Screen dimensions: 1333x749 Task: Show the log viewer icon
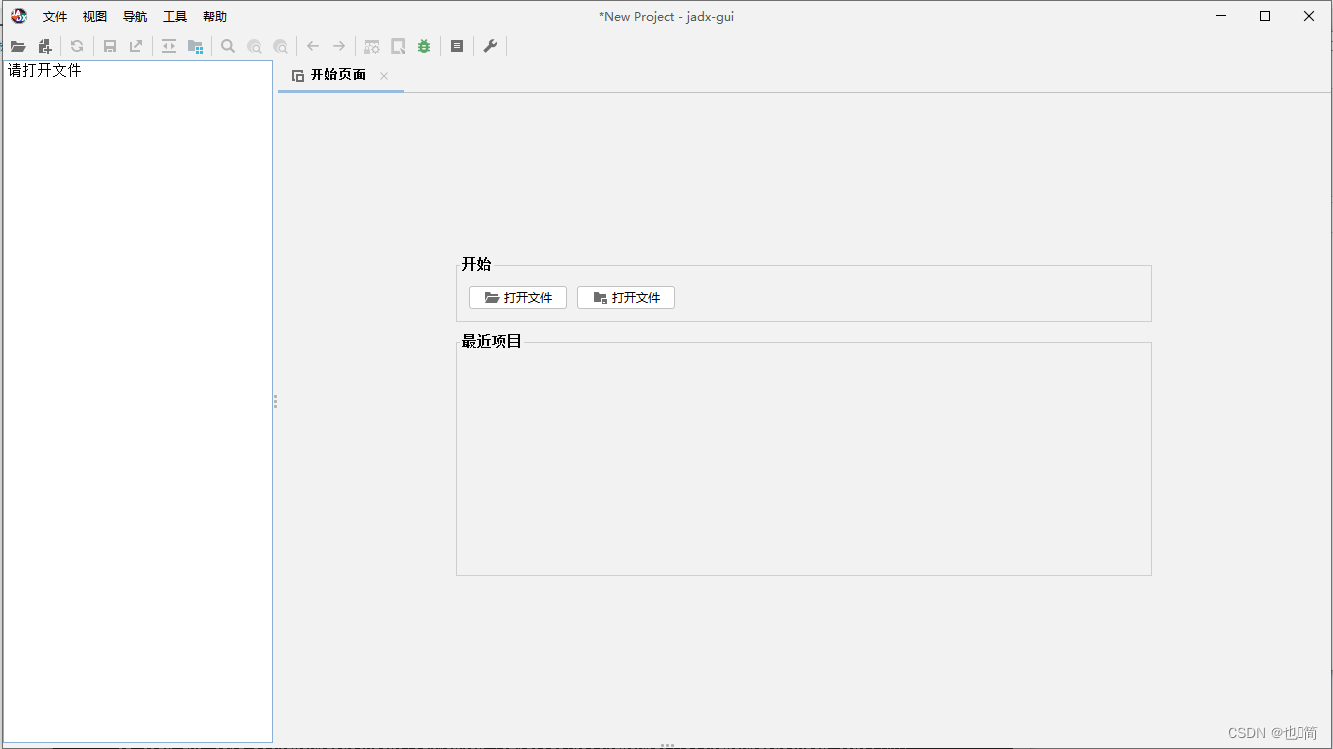click(457, 45)
